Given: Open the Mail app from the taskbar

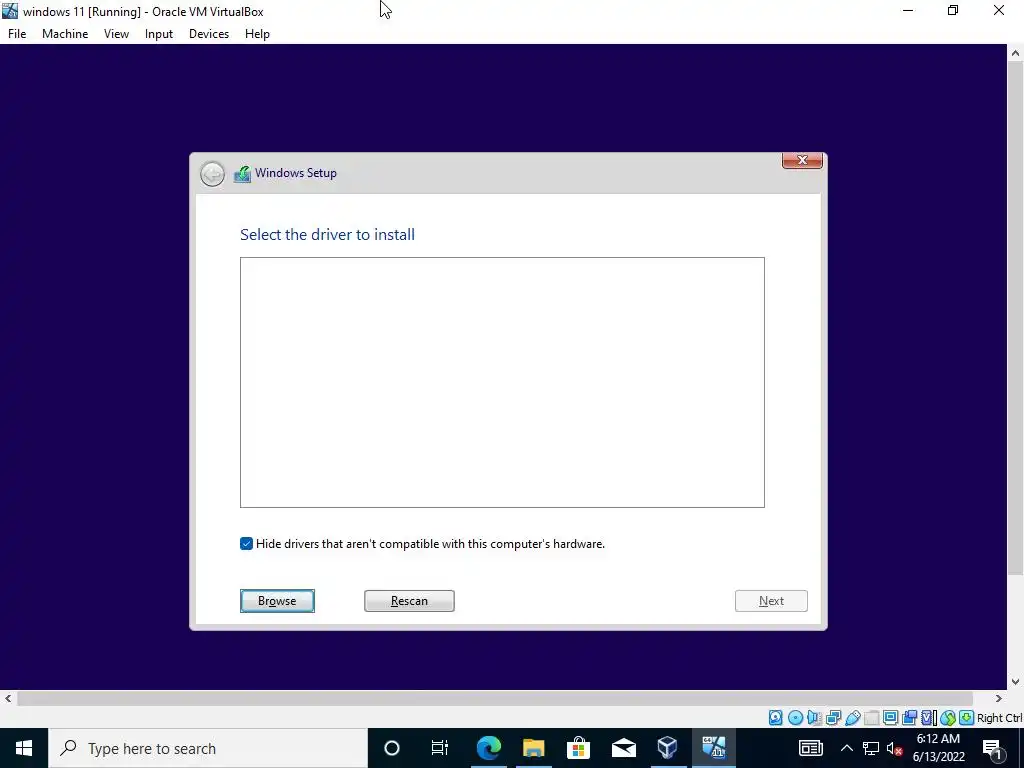Looking at the screenshot, I should [624, 748].
